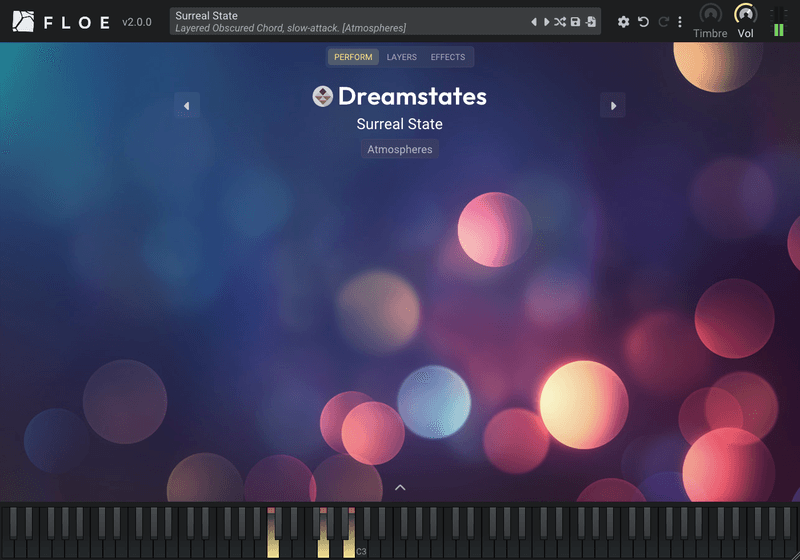The image size is (800, 560).
Task: Click the v2.0.0 version label
Action: click(137, 22)
